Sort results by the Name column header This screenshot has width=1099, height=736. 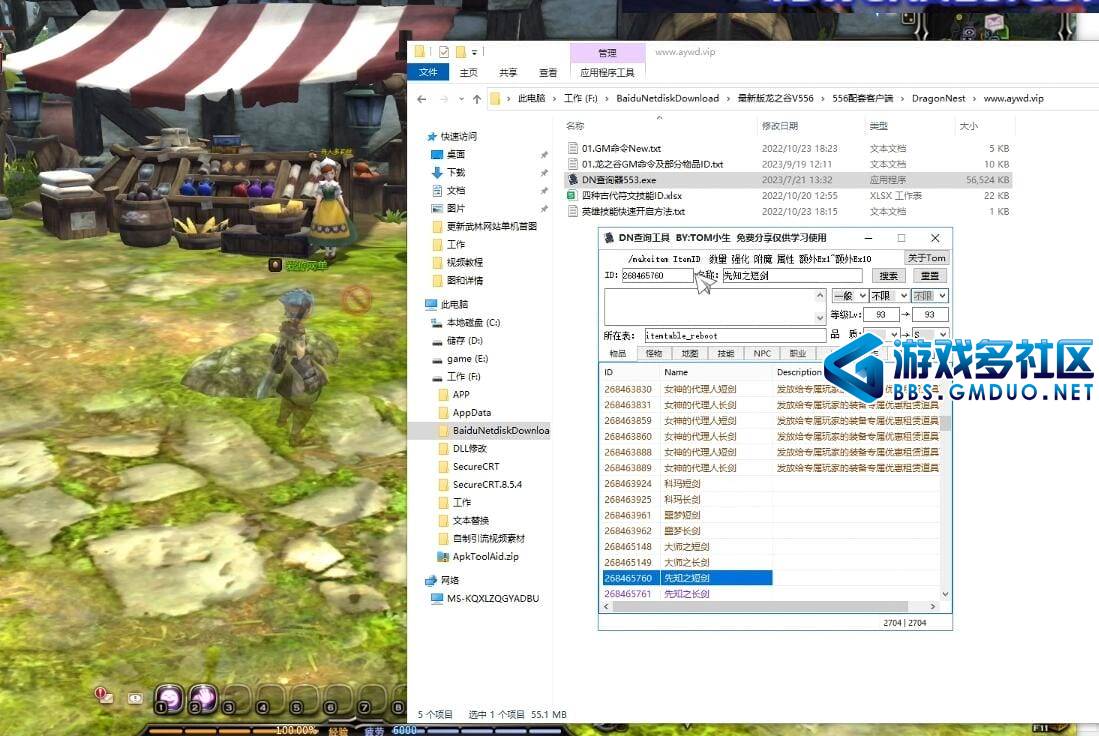(x=716, y=372)
